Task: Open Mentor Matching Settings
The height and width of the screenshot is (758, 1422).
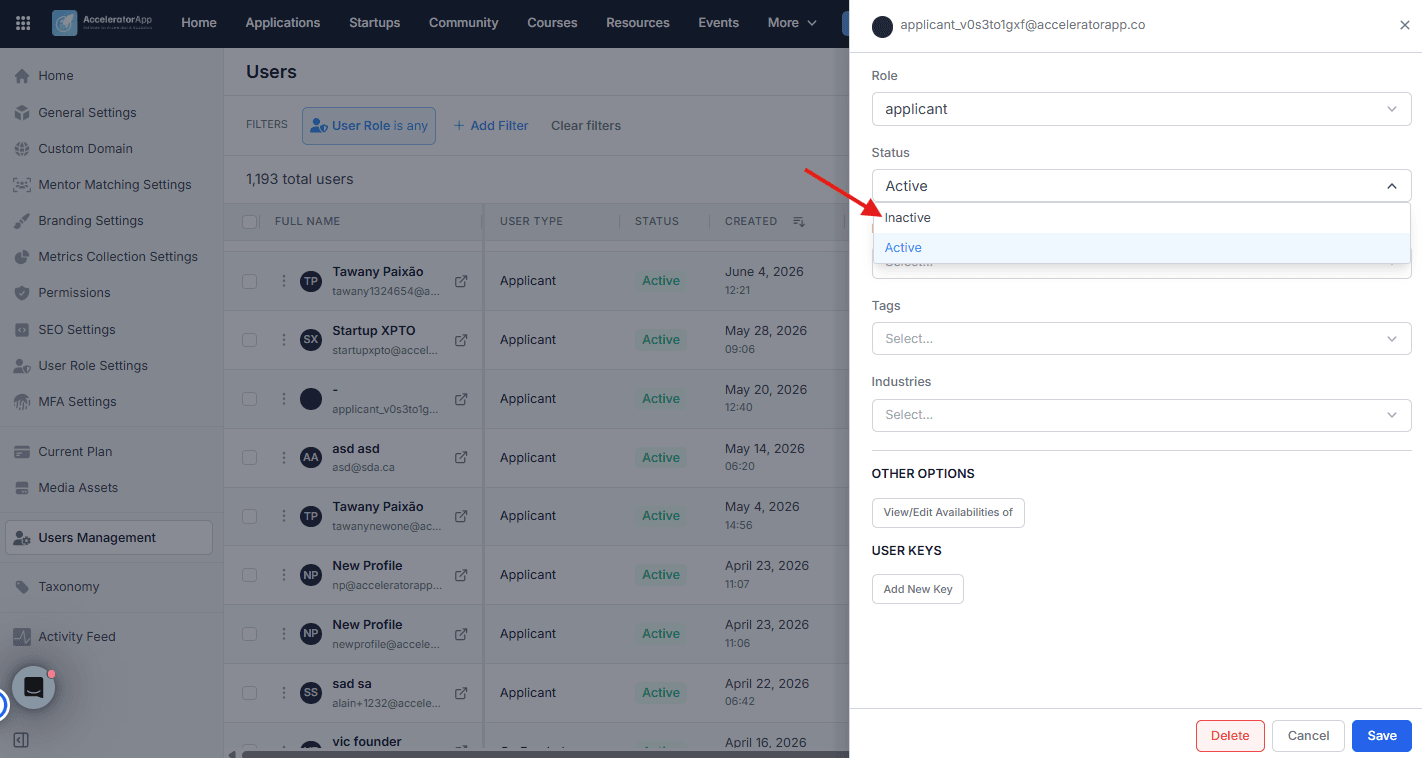Action: pyautogui.click(x=114, y=185)
